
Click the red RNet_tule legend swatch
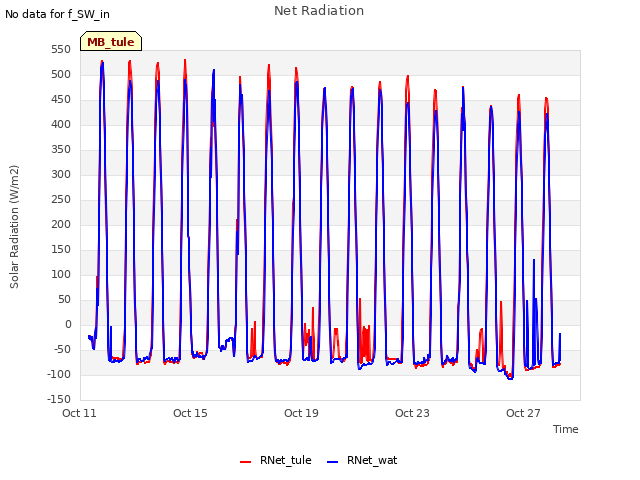pos(245,462)
